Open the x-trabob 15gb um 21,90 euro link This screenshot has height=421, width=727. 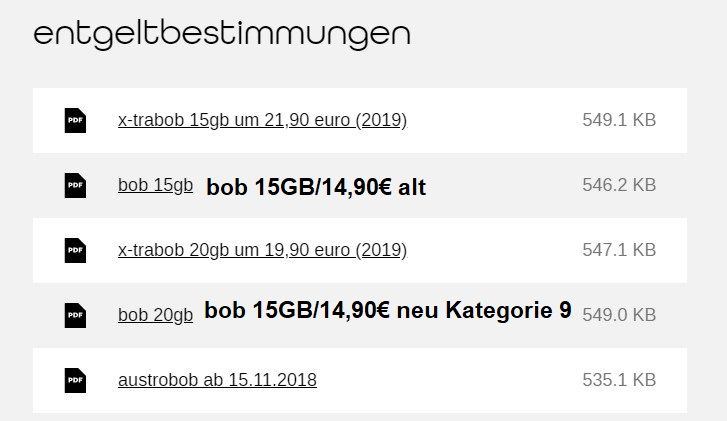point(262,120)
